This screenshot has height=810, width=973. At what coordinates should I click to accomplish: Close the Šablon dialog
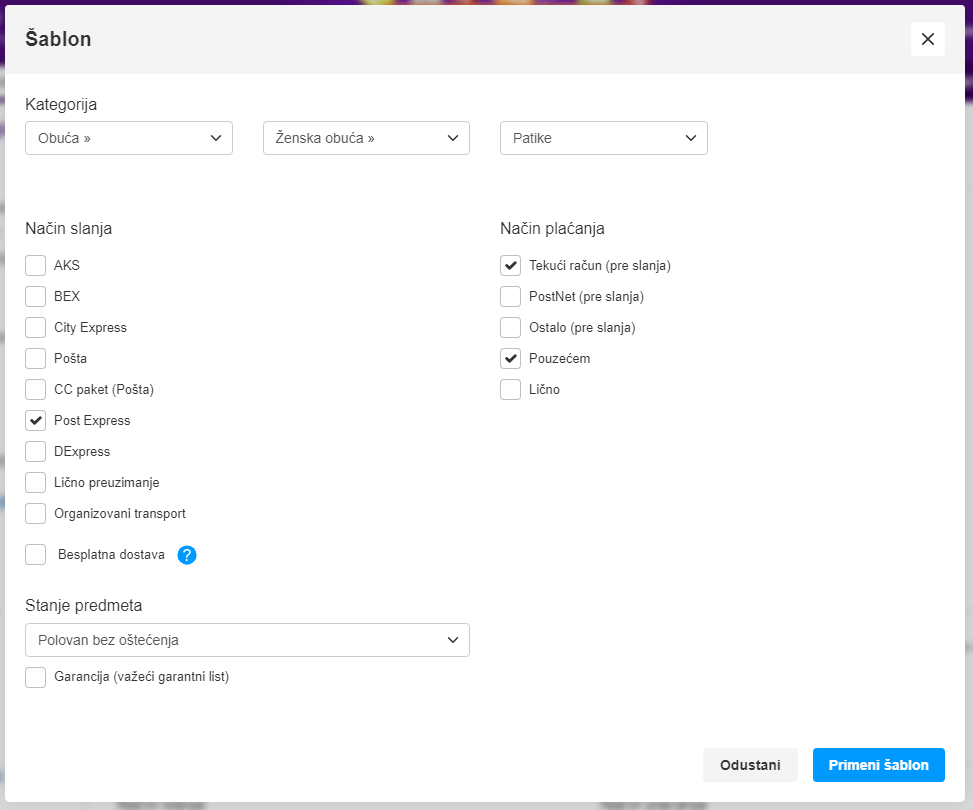coord(928,39)
